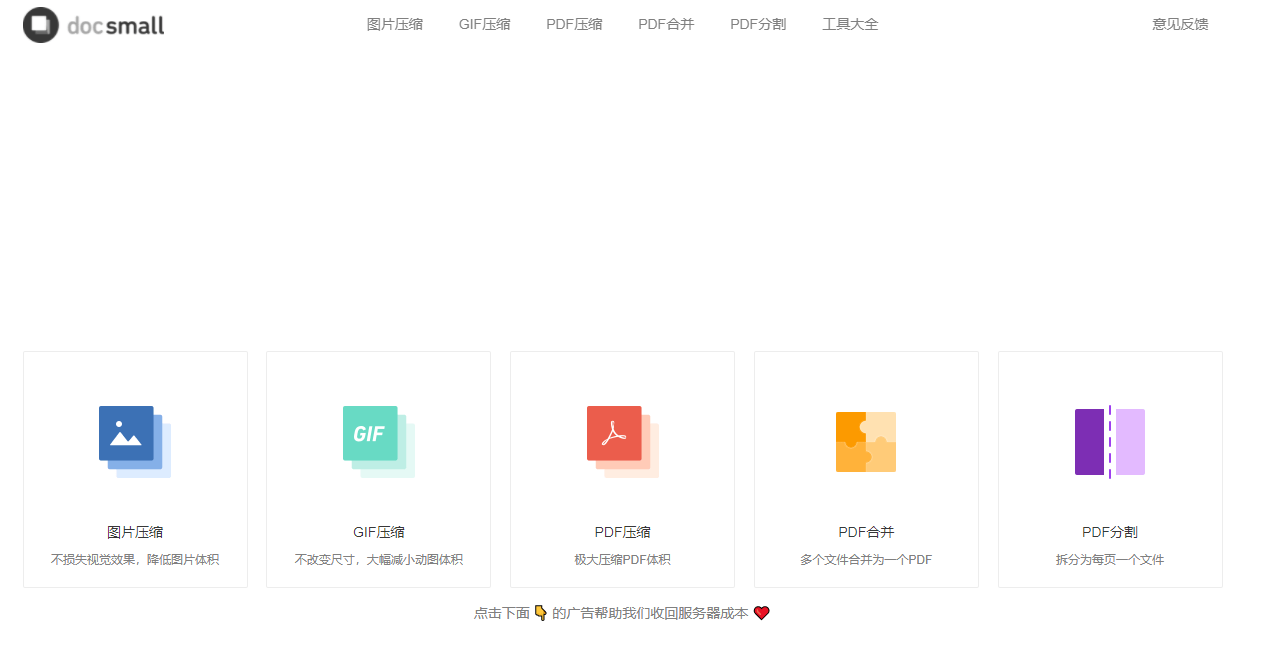The height and width of the screenshot is (671, 1265).
Task: Open the blue 图片压缩 image icon
Action: [135, 442]
